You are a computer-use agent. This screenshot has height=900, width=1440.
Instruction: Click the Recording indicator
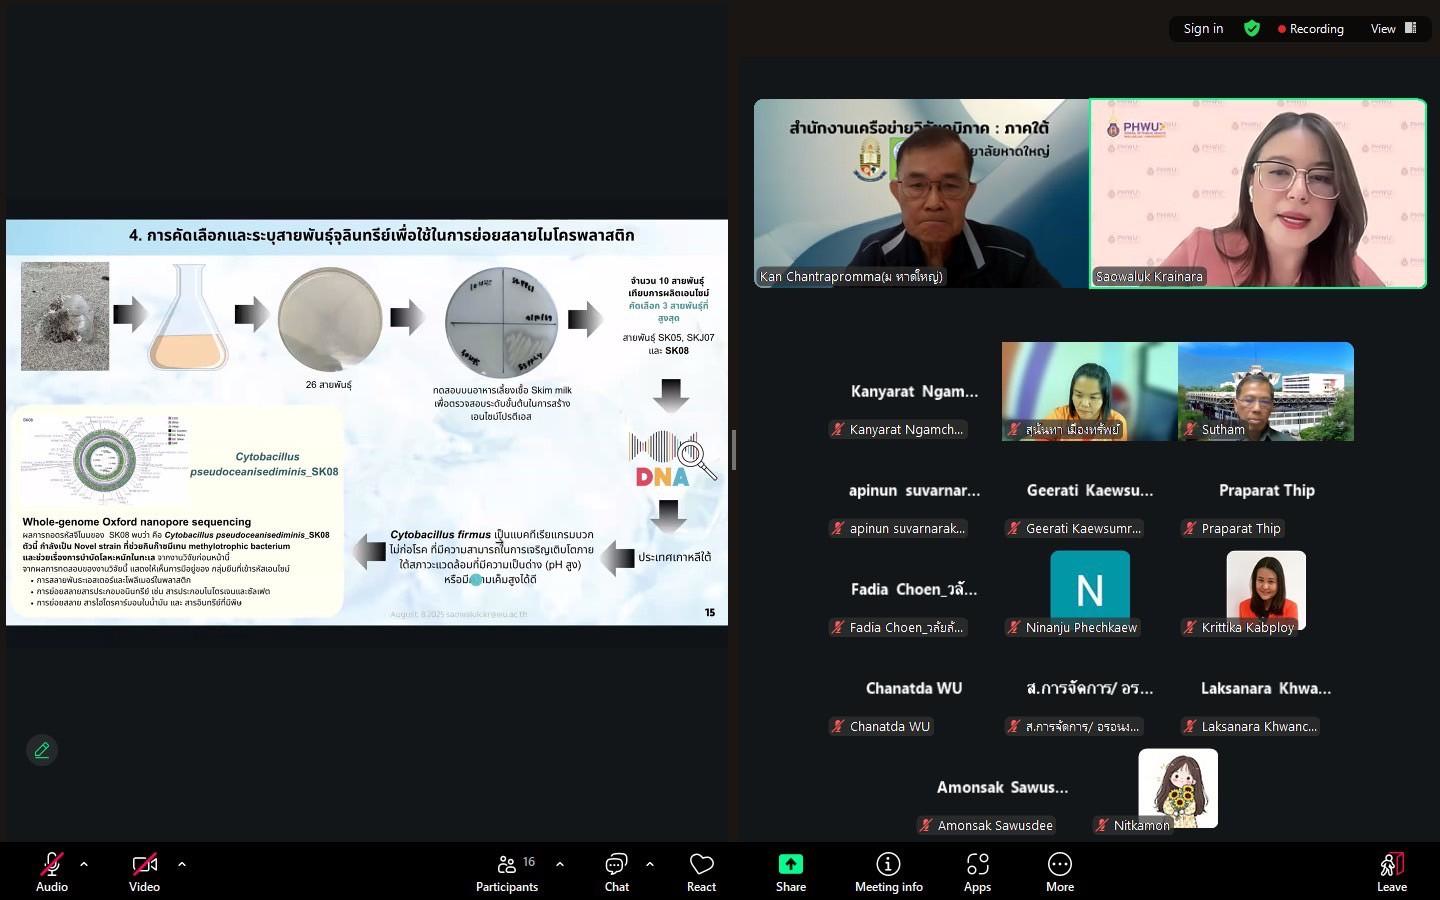1310,29
